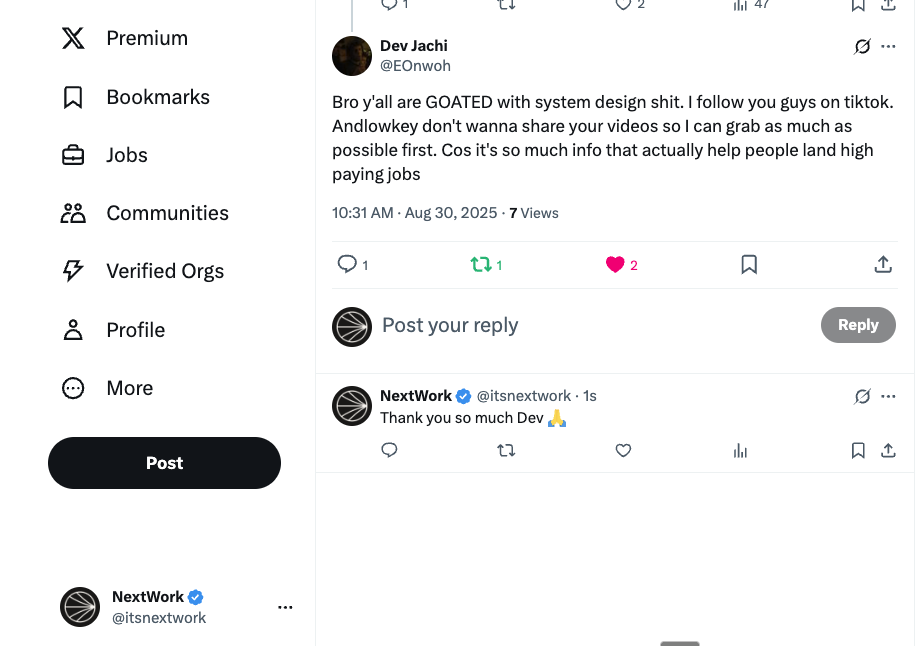This screenshot has width=923, height=646.
Task: Expand the More options menu
Action: click(107, 388)
